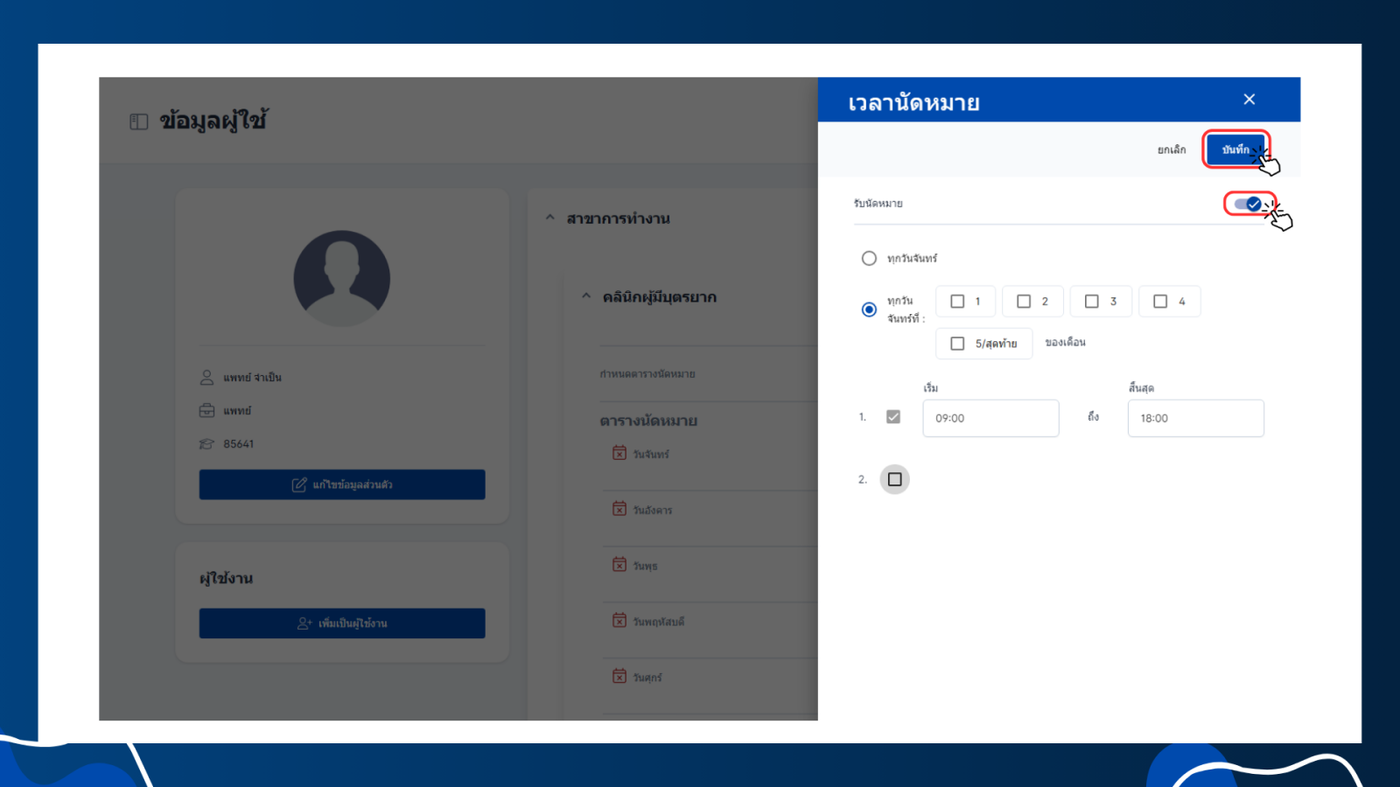Screen dimensions: 1400x787
Task: Toggle the checkbox for time slot 1
Action: click(x=893, y=417)
